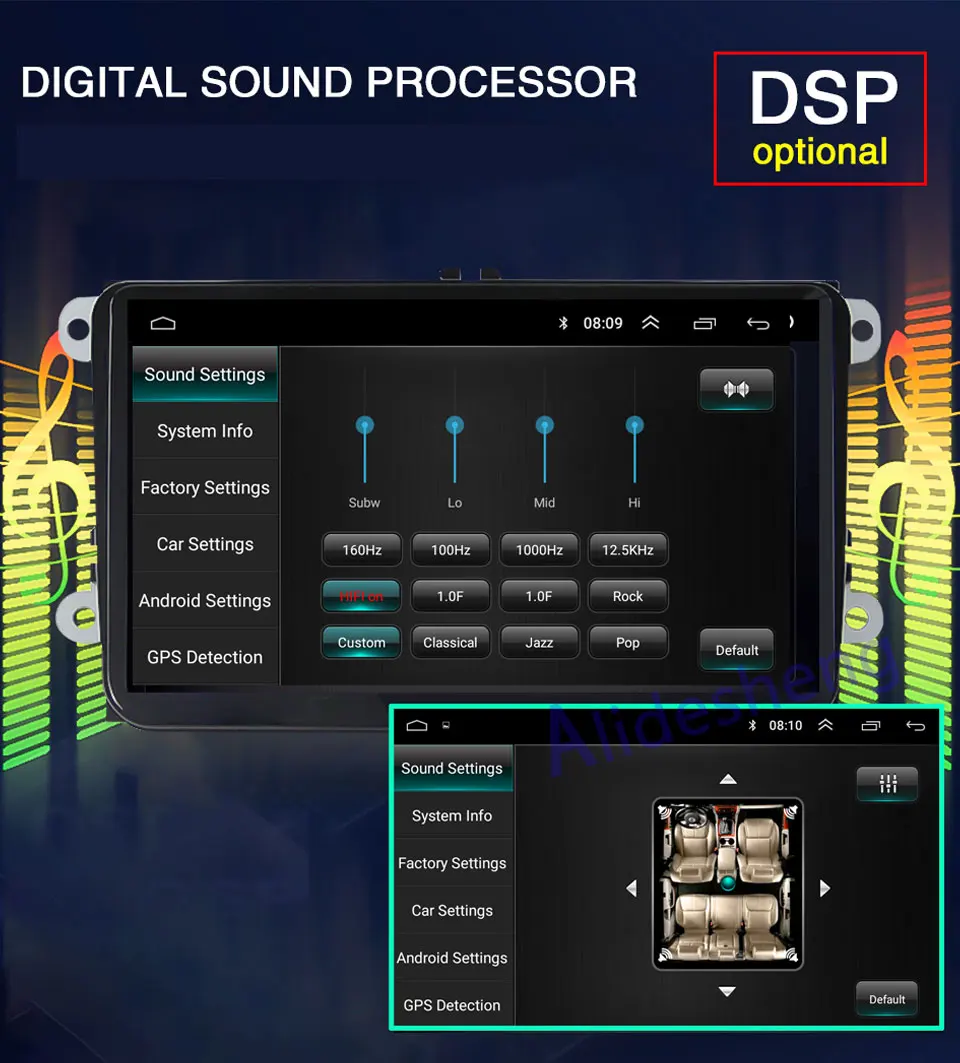Click the Hi slider handle
Image resolution: width=960 pixels, height=1063 pixels.
pos(635,425)
